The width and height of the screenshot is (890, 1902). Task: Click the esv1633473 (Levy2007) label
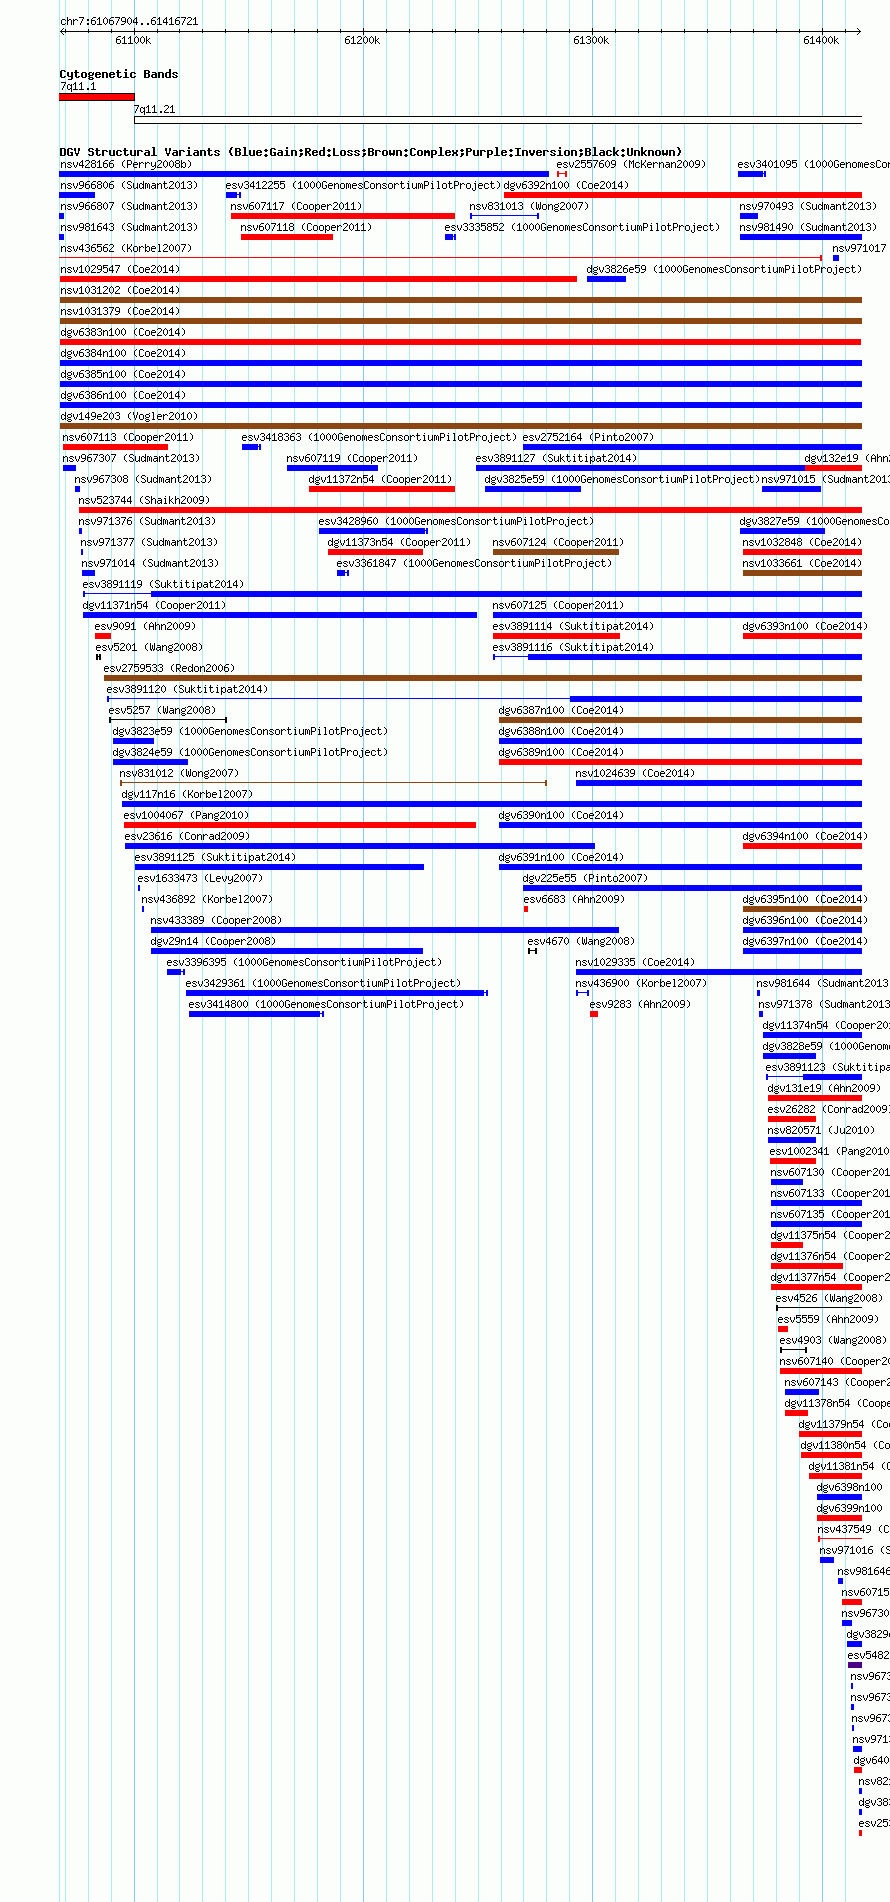coord(200,878)
